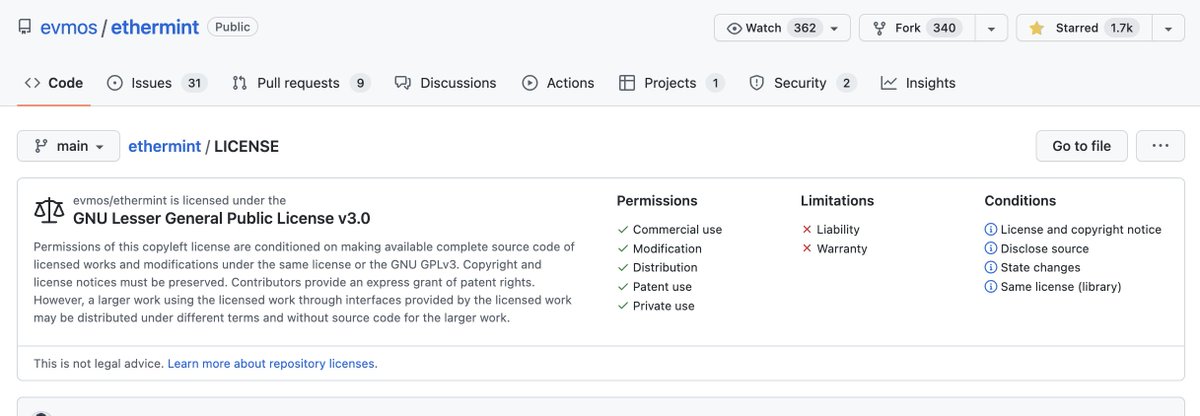This screenshot has height=416, width=1200.
Task: Click the GNU Lesser General Public License v3.0 title
Action: [222, 218]
